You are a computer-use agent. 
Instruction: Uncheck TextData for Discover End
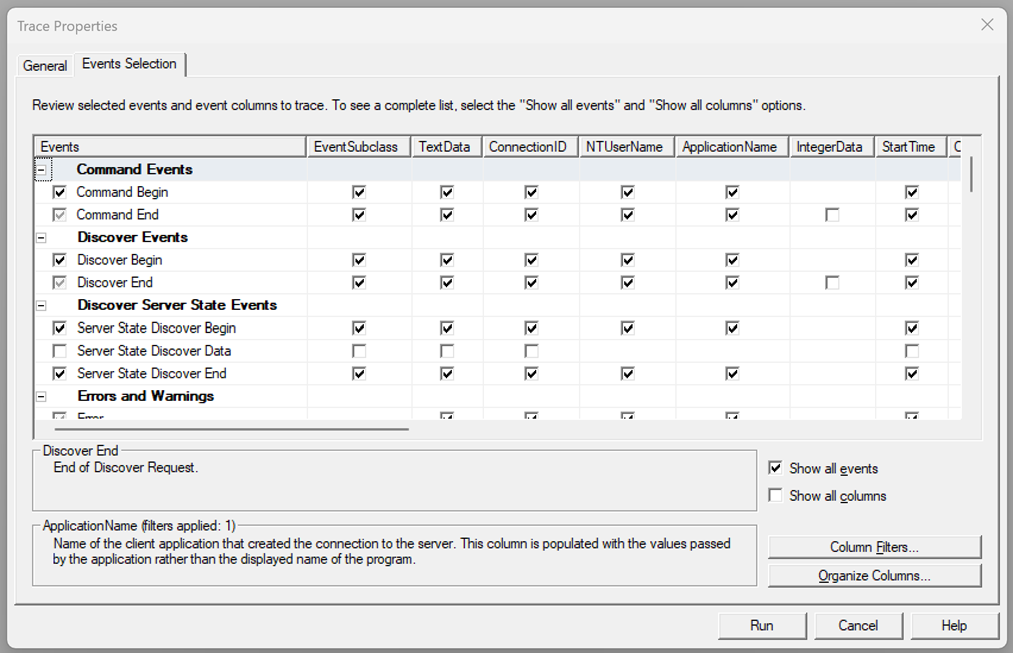444,282
